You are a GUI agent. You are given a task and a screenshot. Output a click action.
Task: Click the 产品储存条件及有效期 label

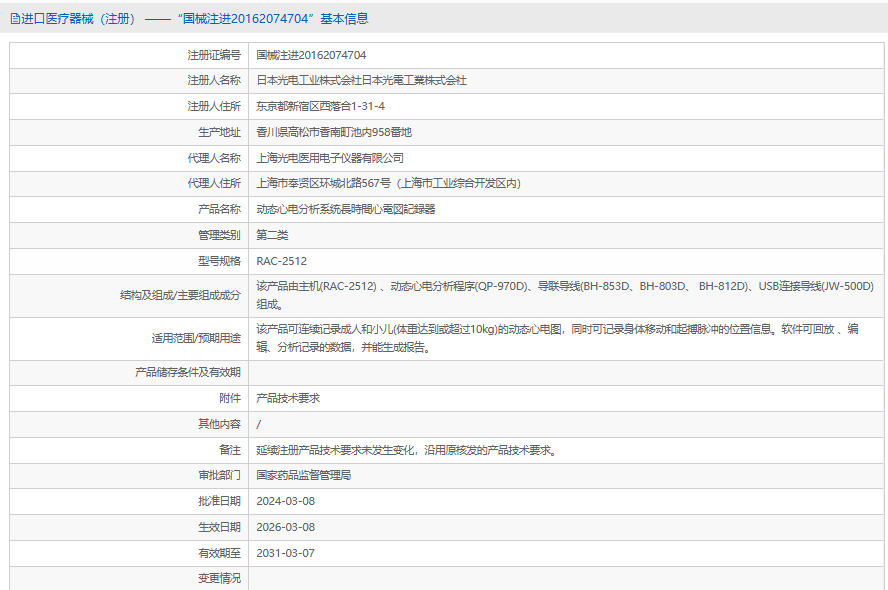pyautogui.click(x=187, y=373)
